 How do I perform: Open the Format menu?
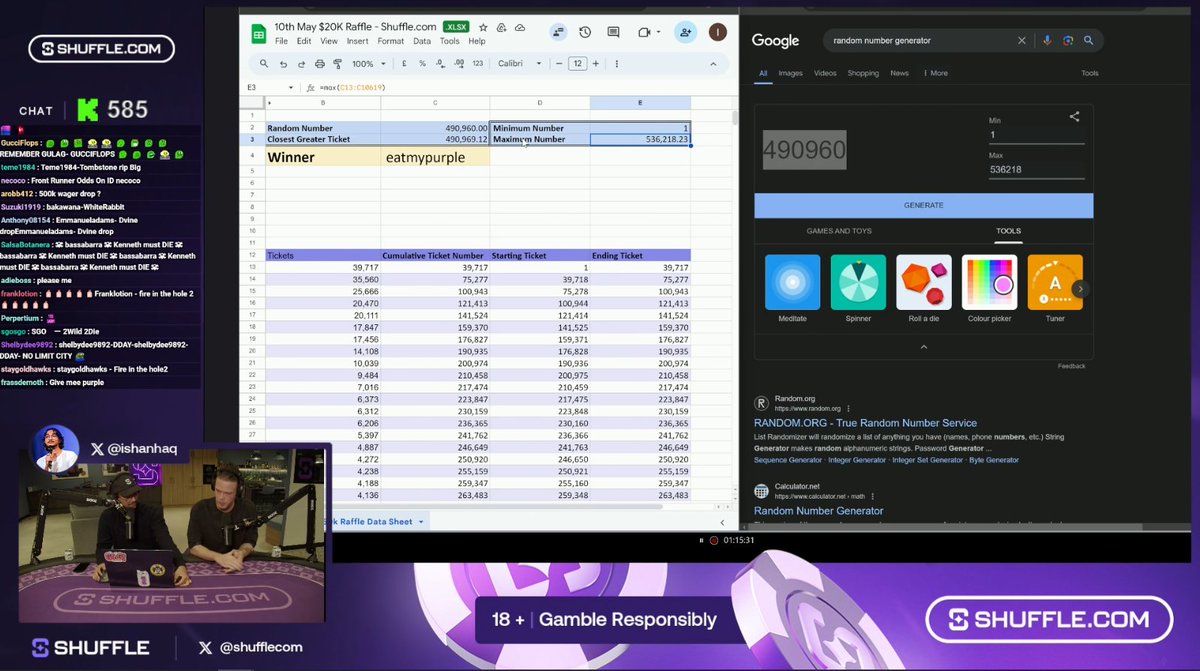(x=391, y=41)
